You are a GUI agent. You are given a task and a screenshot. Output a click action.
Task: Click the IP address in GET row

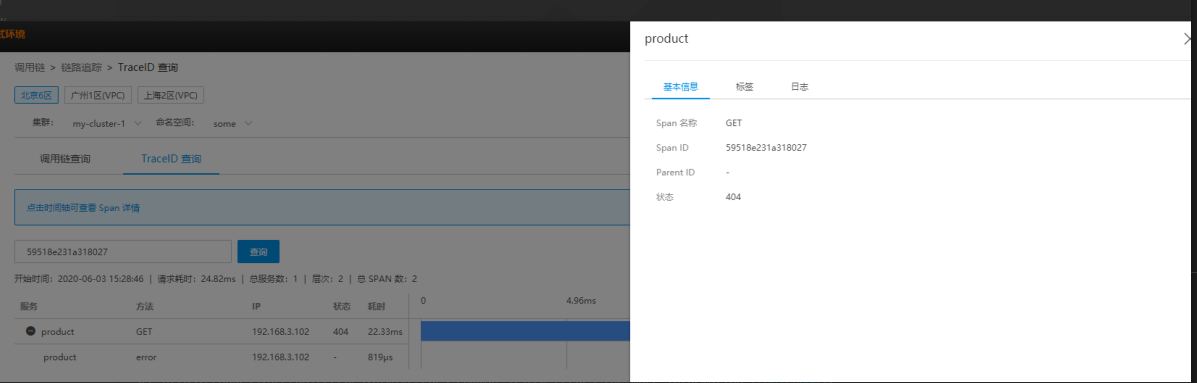(281, 332)
